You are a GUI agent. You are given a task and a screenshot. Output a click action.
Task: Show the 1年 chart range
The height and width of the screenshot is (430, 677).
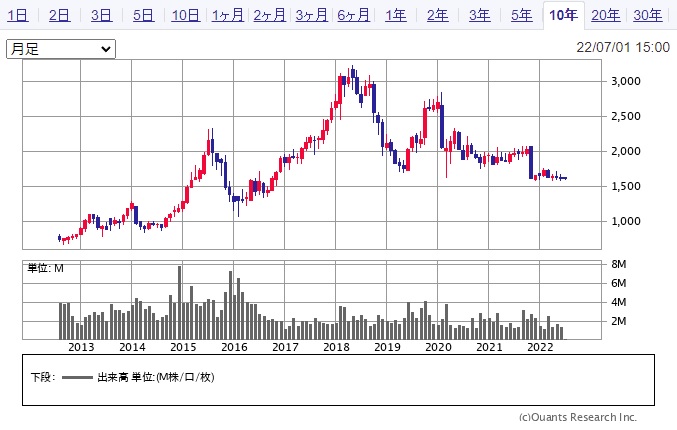(395, 16)
